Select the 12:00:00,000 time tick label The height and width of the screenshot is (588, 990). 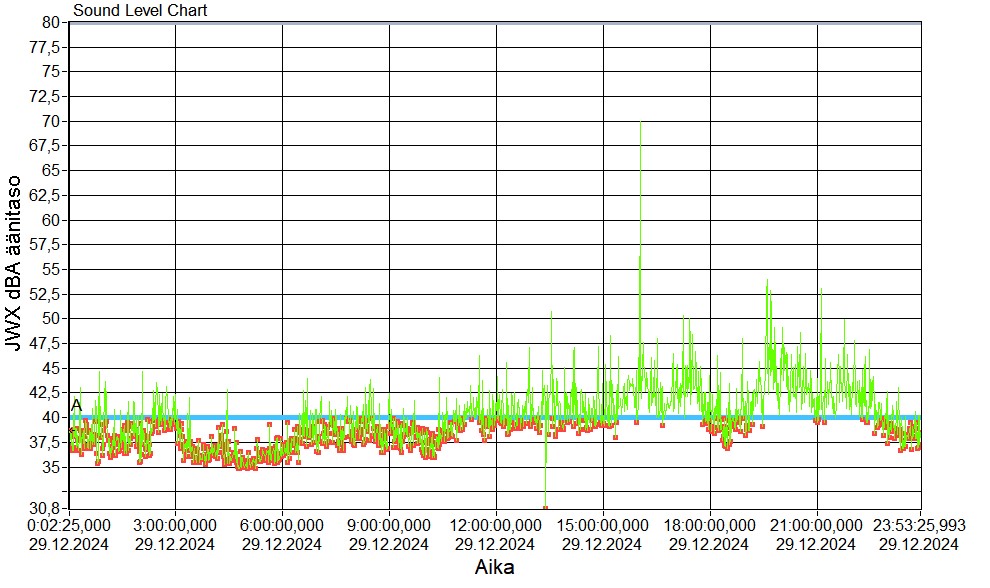tap(495, 526)
